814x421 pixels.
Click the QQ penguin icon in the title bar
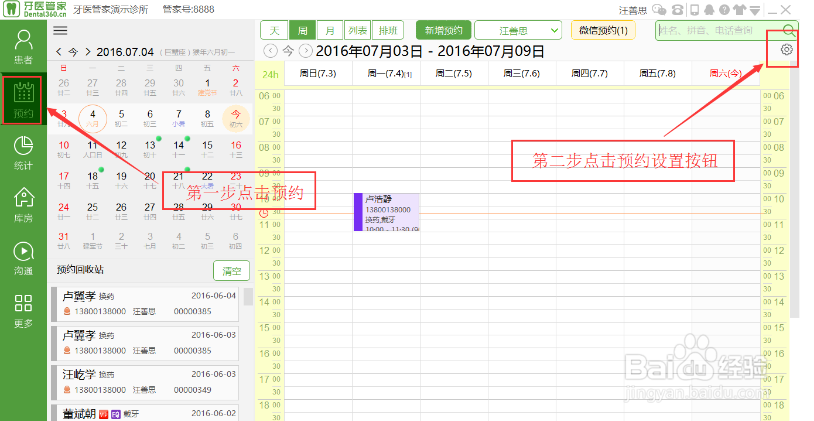709,9
